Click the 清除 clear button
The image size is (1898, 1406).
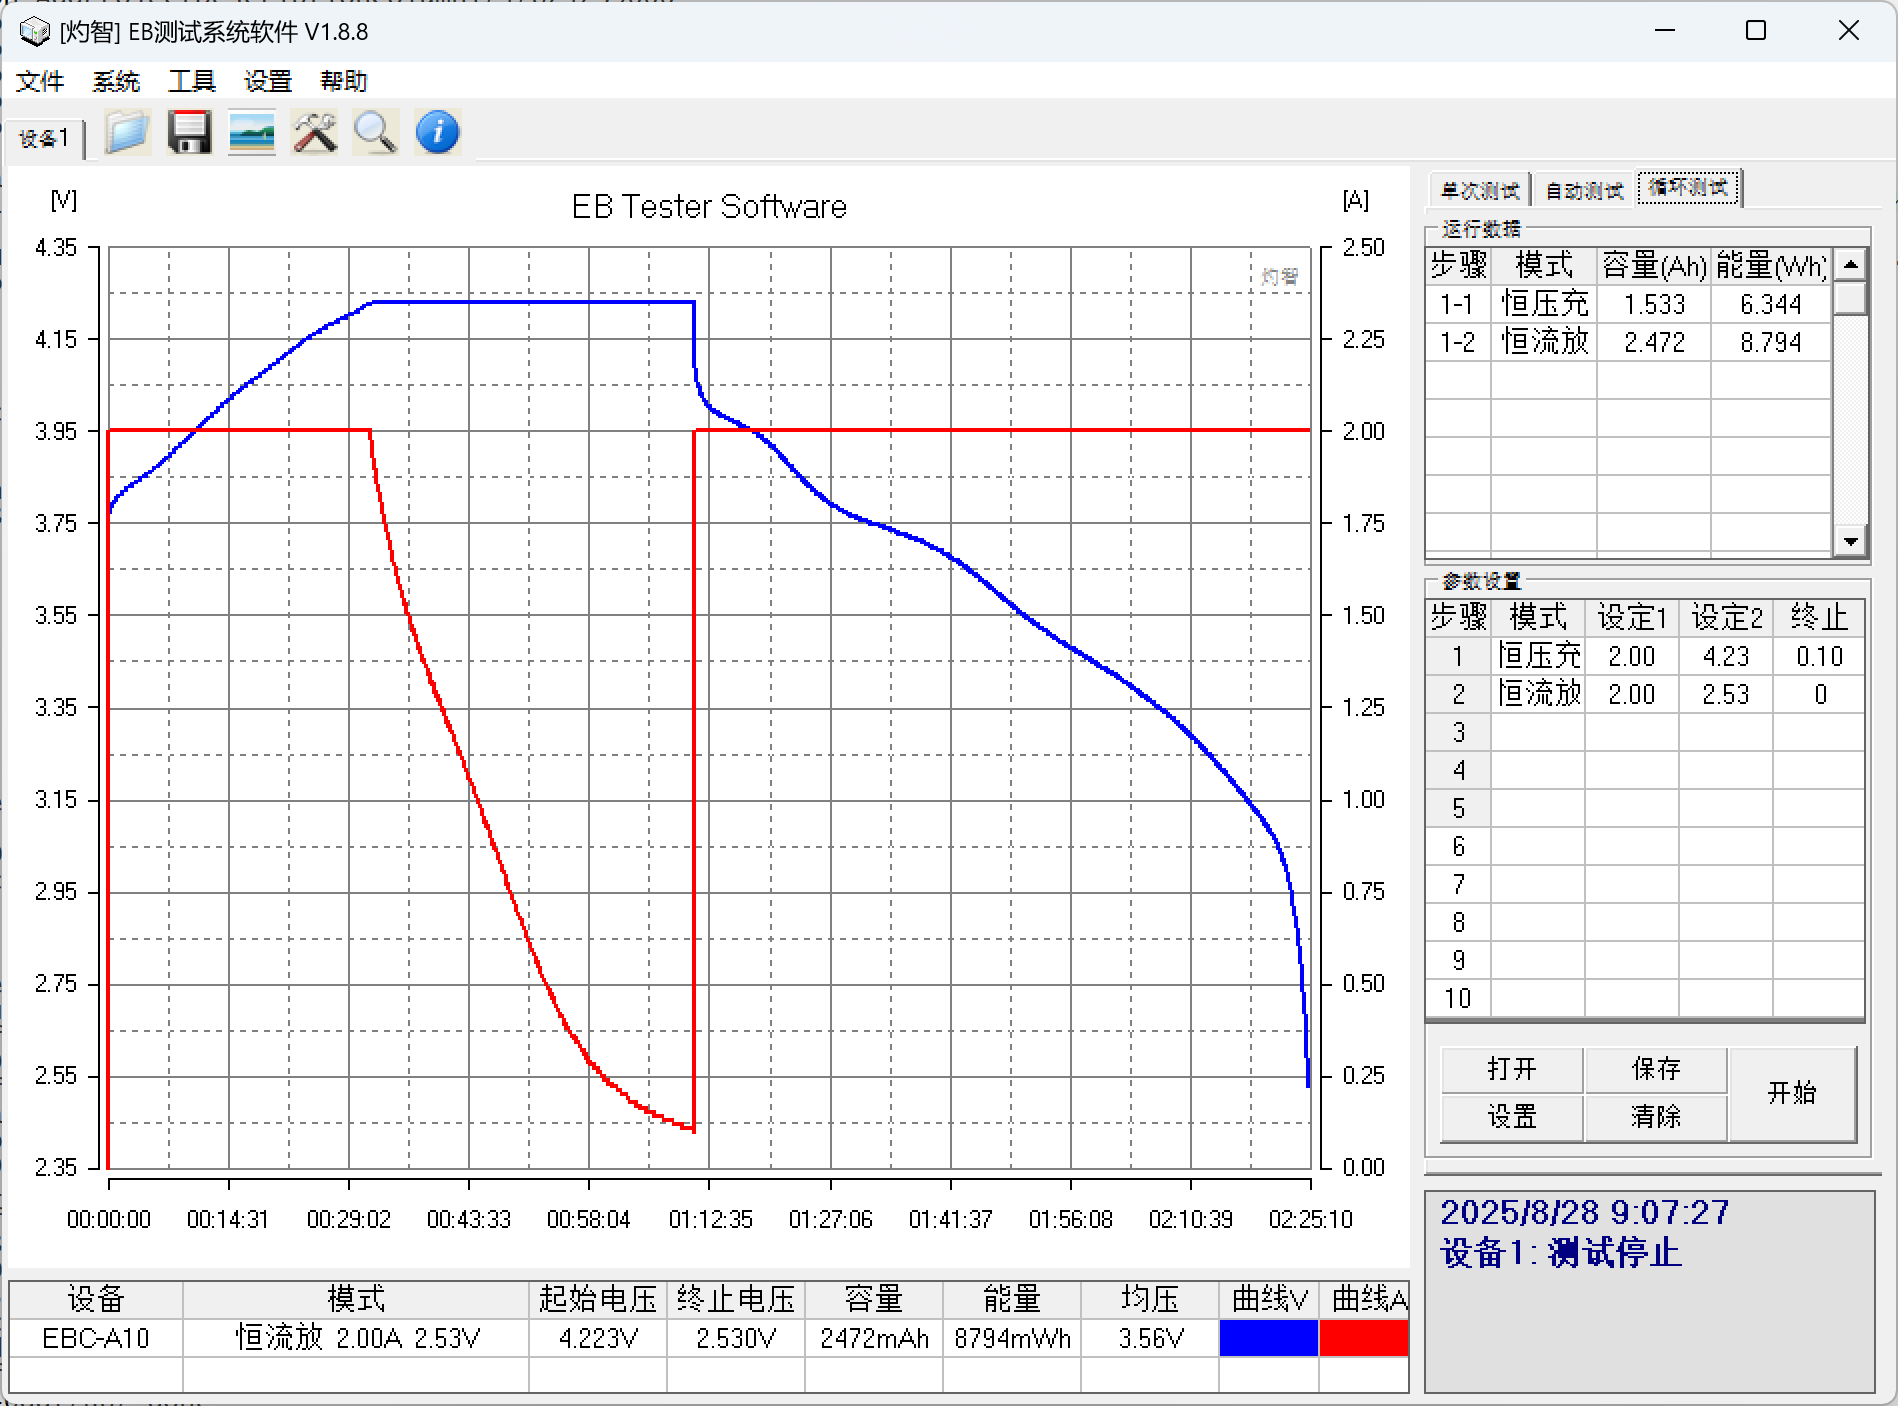pyautogui.click(x=1655, y=1117)
